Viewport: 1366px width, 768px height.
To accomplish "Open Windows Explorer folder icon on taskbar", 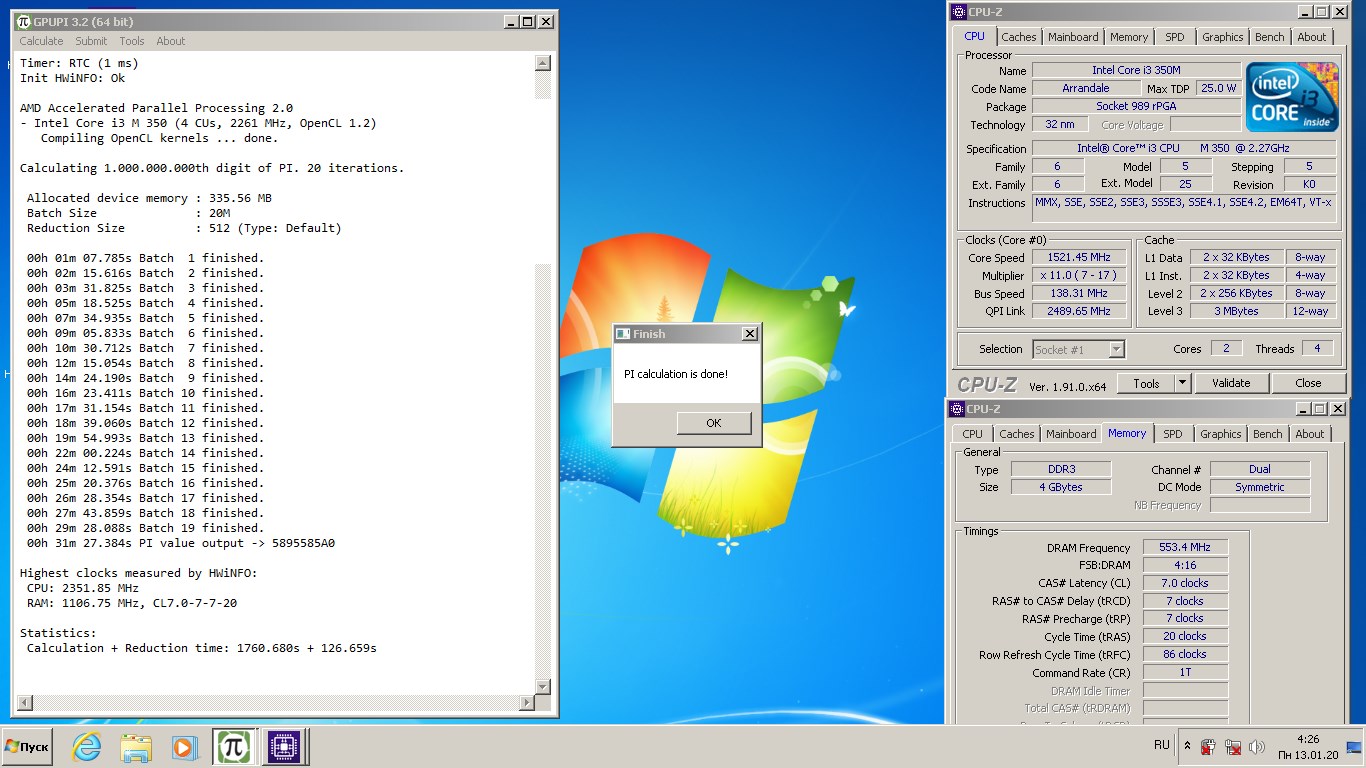I will point(136,747).
